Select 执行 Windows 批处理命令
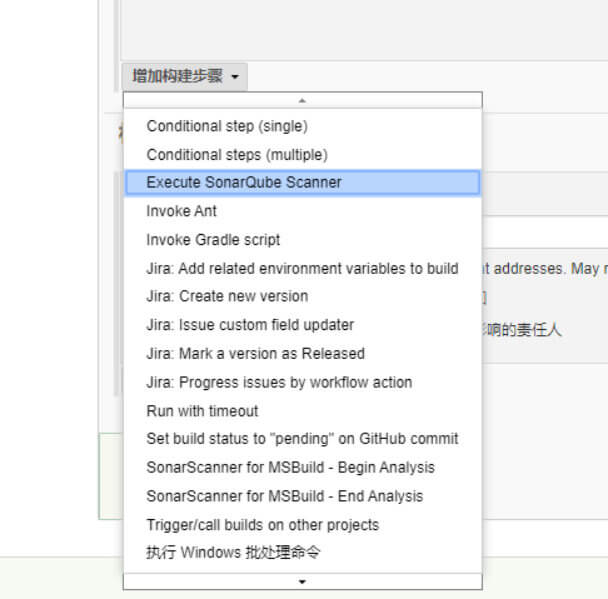This screenshot has width=608, height=599. [x=302, y=552]
